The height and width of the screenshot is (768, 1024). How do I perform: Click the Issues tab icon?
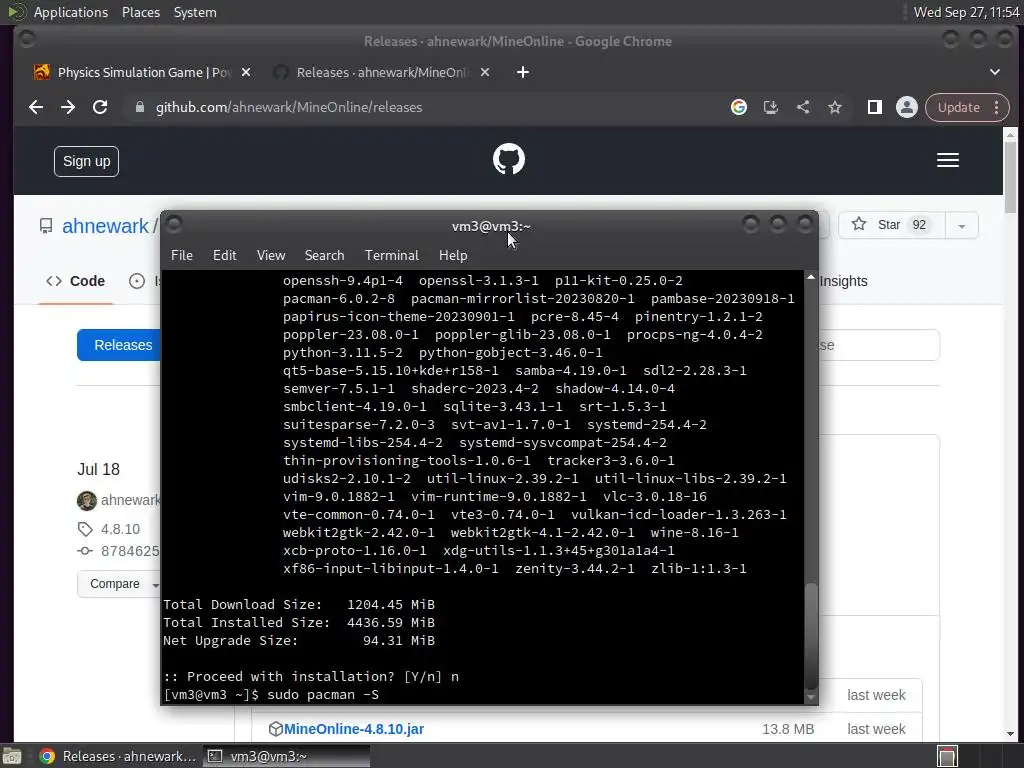click(137, 281)
